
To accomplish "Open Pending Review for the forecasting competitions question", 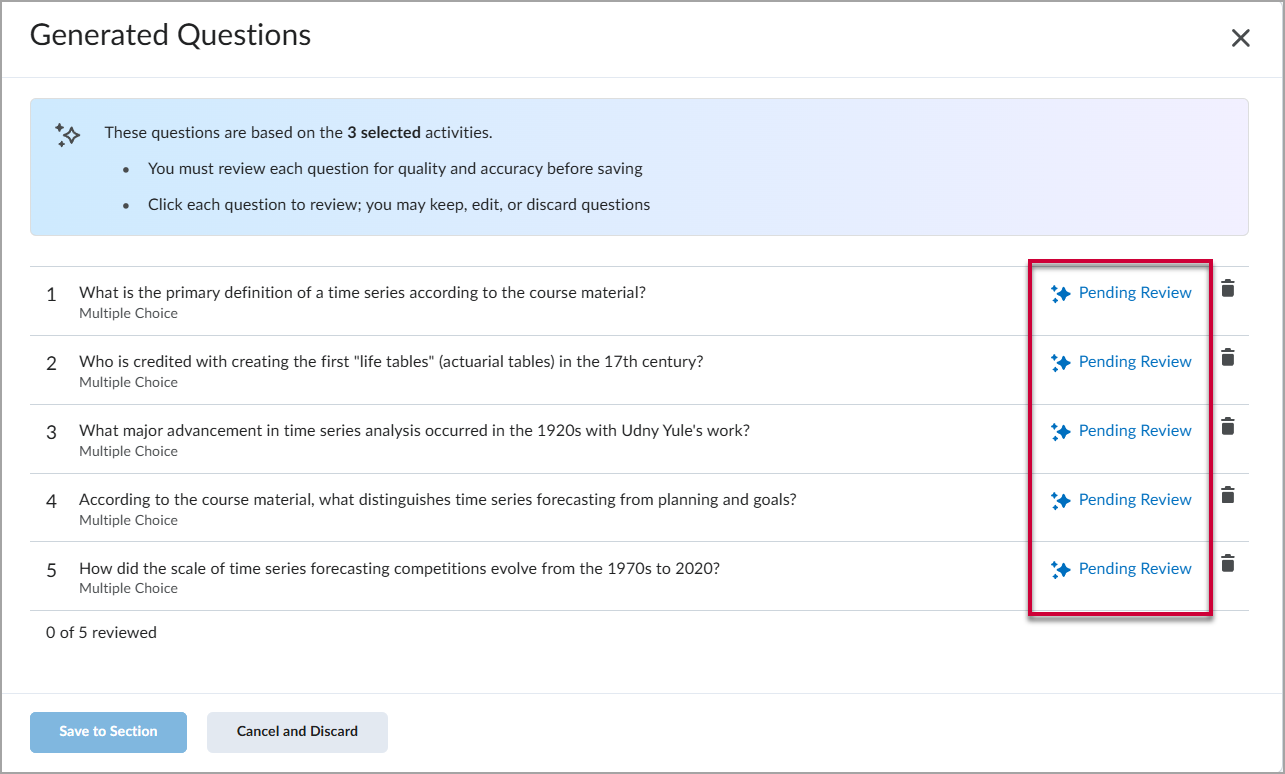I will (x=1135, y=569).
